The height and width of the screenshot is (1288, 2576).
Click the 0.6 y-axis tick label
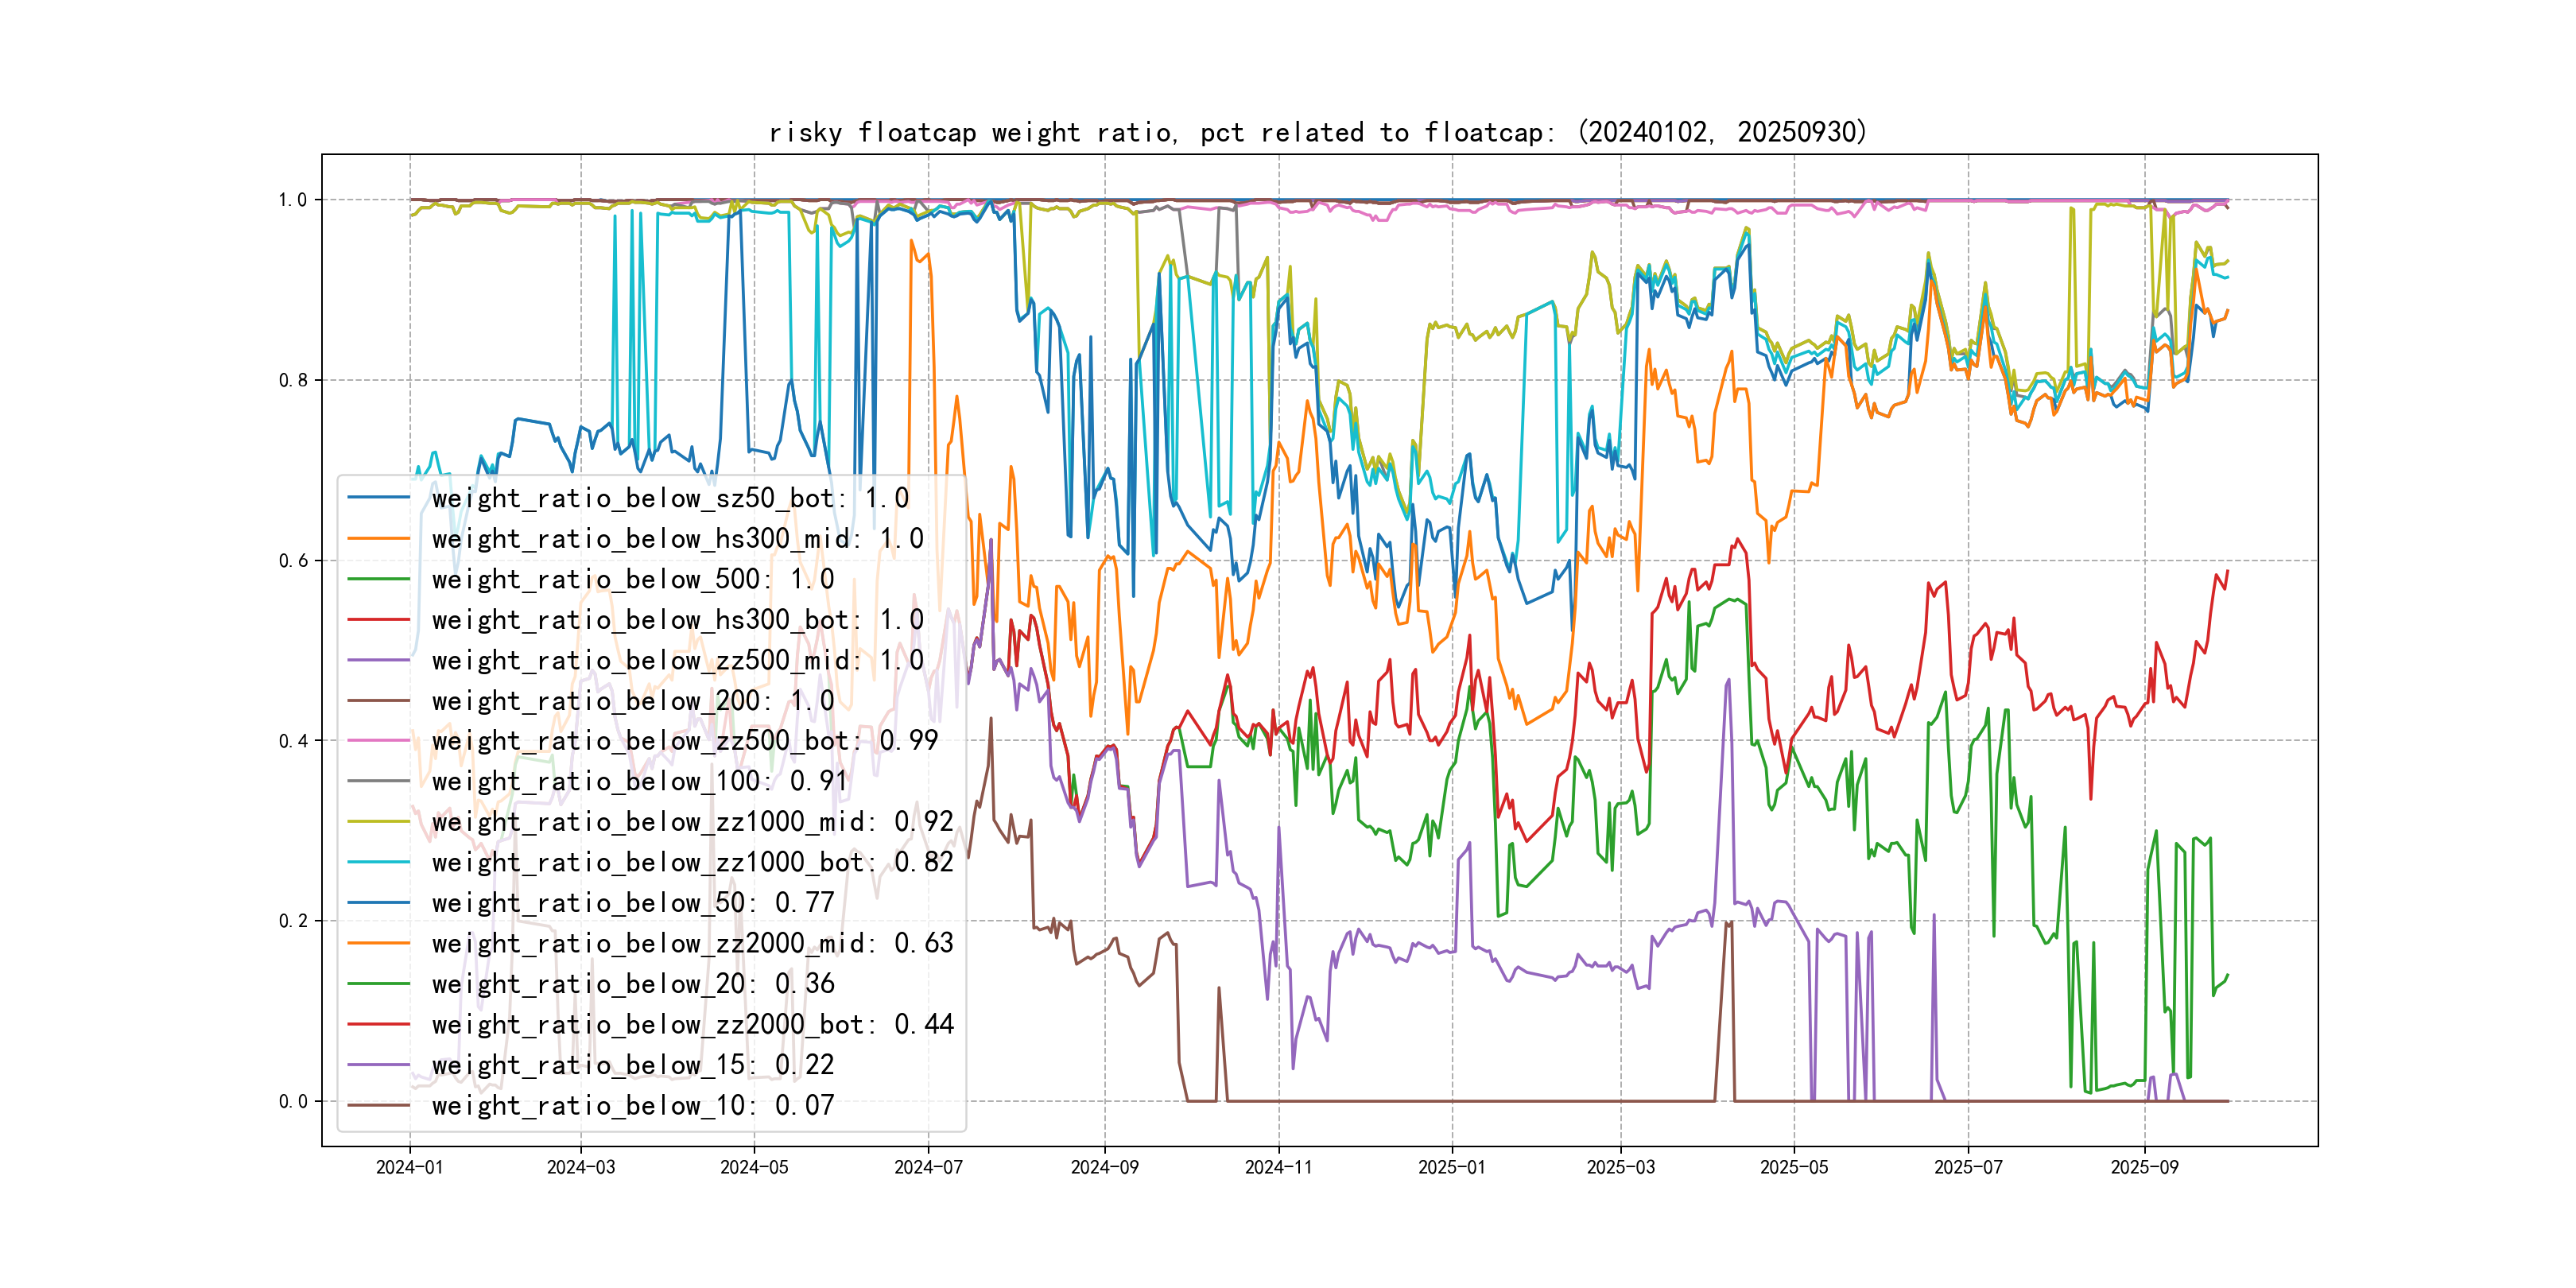[x=293, y=561]
